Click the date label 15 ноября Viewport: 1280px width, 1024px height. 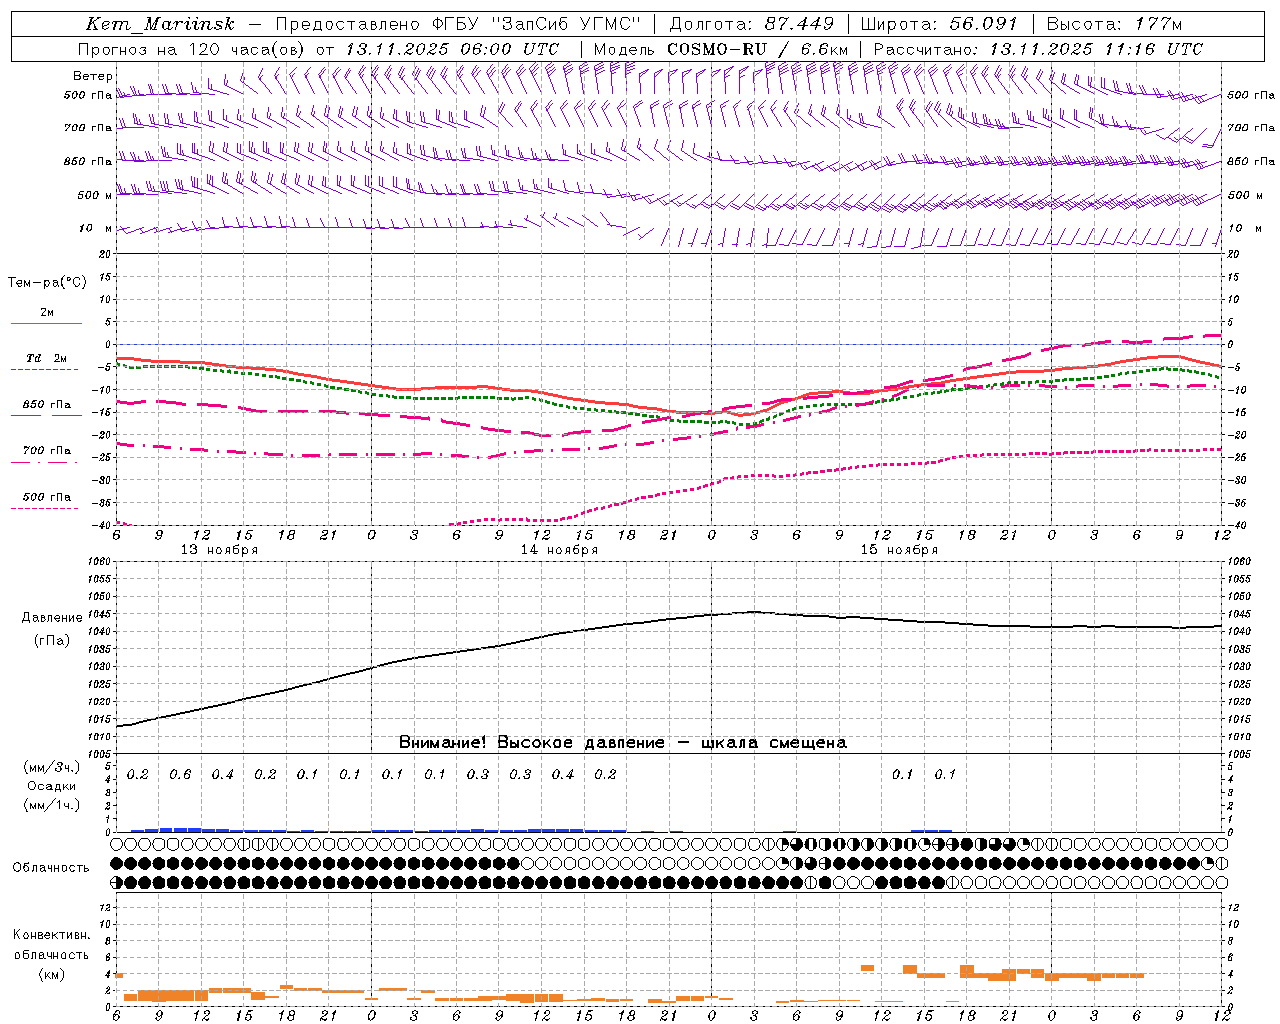tap(899, 550)
